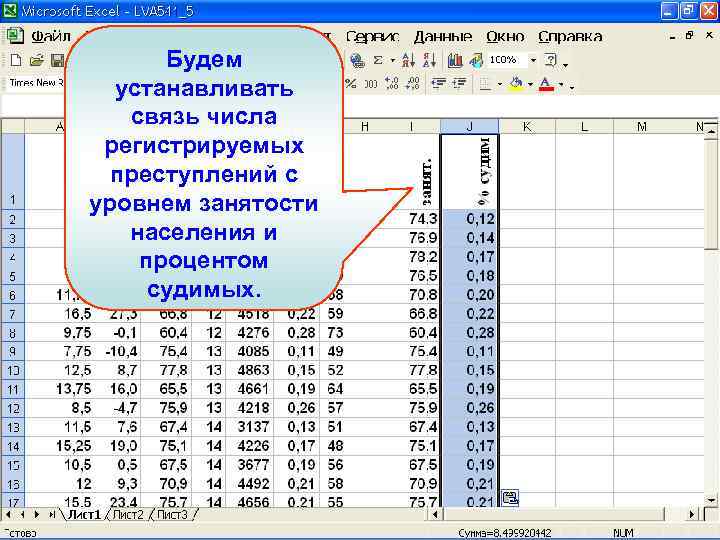Click Decrease Indent icon

(439, 84)
